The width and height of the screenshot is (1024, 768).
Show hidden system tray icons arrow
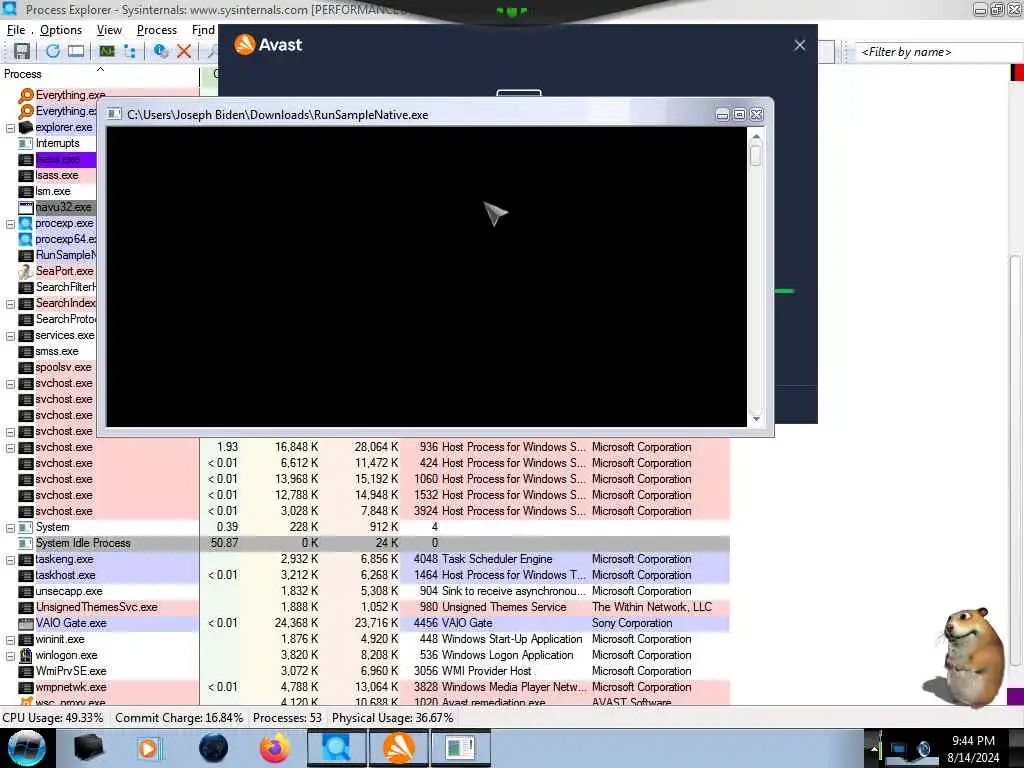click(874, 749)
